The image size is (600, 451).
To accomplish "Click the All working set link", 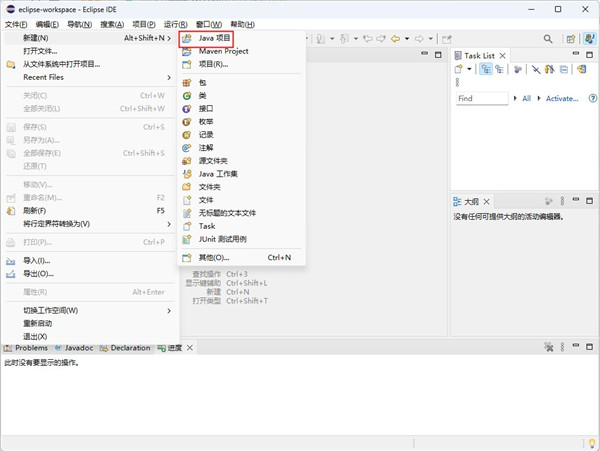I will [x=527, y=99].
